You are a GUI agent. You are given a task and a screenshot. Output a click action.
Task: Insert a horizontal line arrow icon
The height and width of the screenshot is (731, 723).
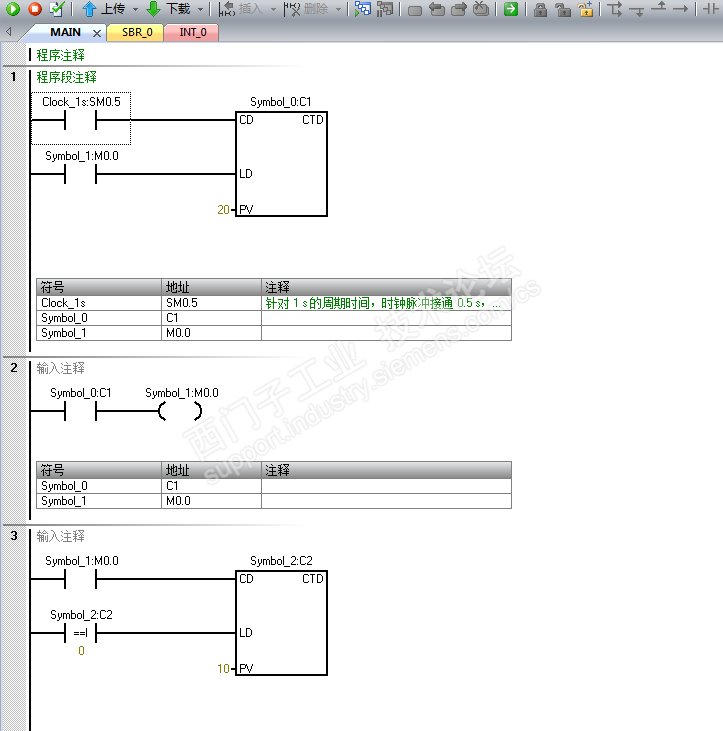[681, 9]
